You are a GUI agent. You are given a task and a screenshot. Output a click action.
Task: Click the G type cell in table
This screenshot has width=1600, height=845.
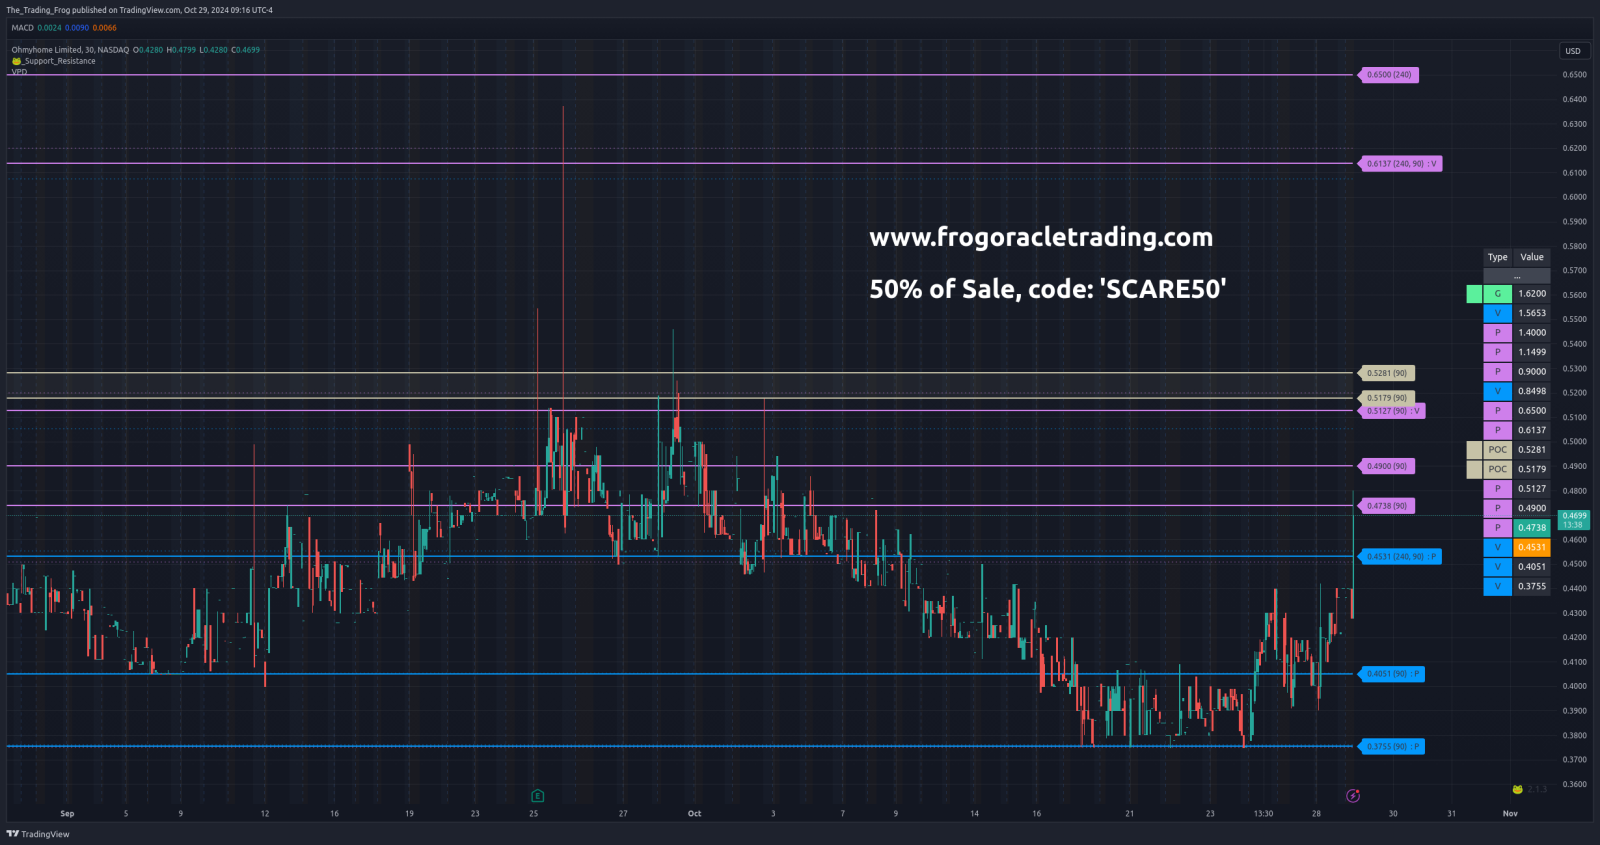pyautogui.click(x=1497, y=294)
